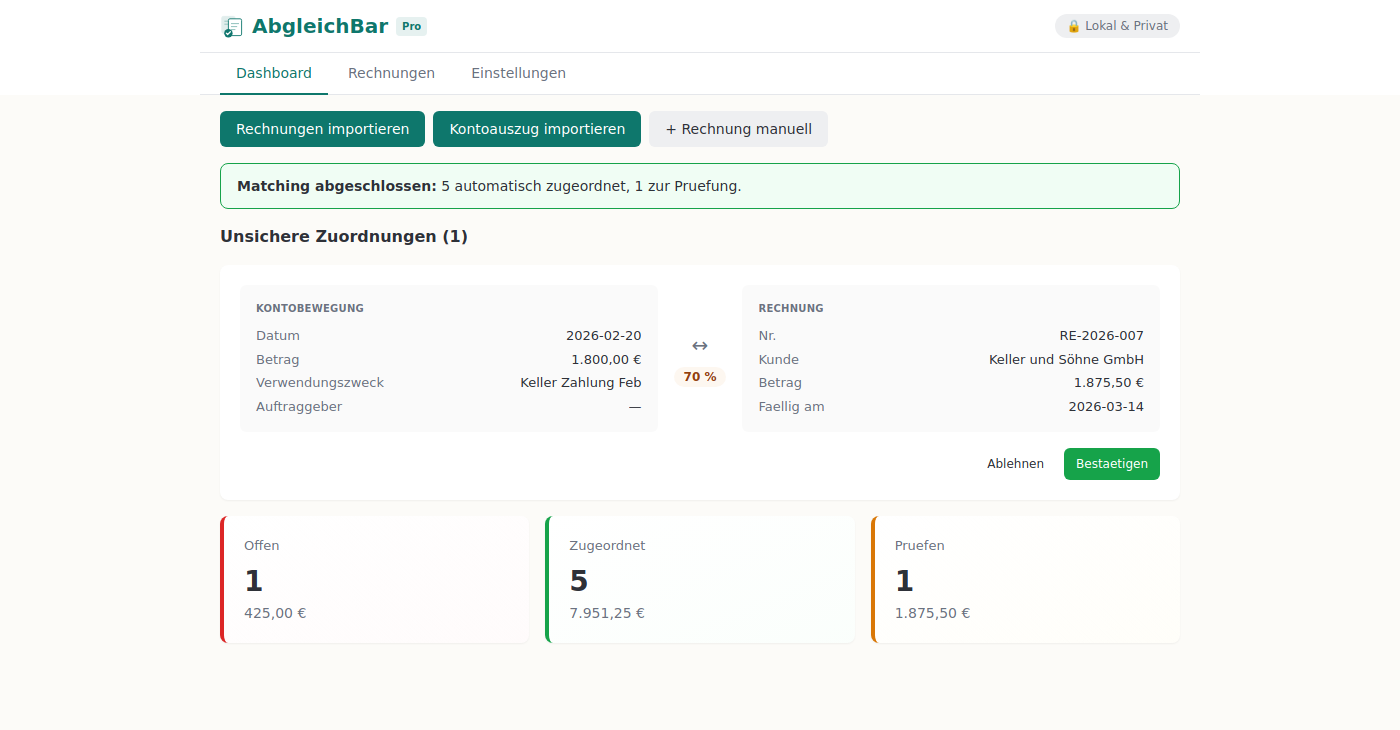Open the Zugeordnet summary card
Viewport: 1400px width, 730px height.
700,578
